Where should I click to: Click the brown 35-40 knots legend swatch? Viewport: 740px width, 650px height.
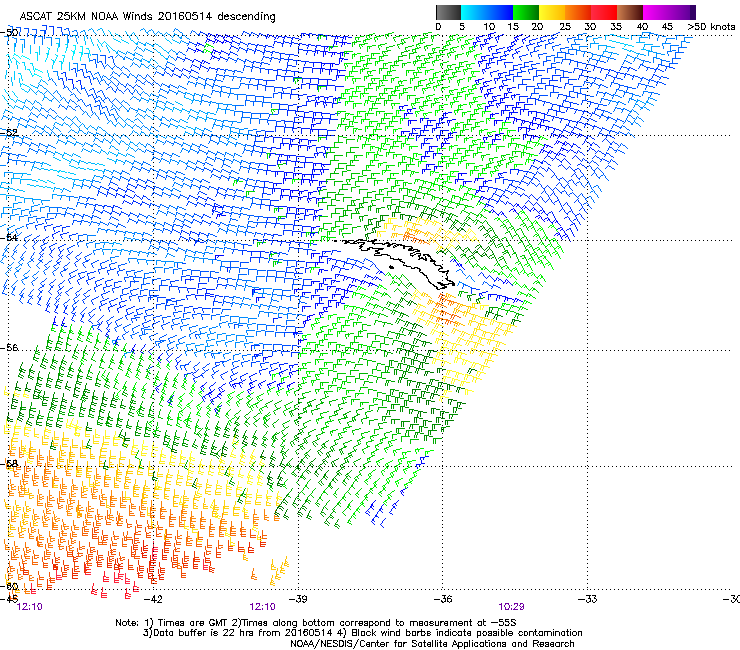click(630, 12)
